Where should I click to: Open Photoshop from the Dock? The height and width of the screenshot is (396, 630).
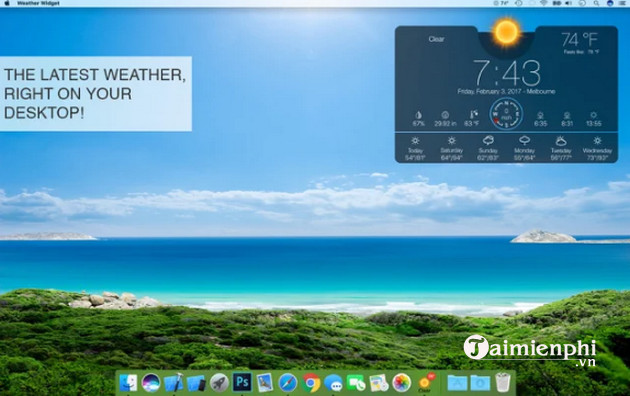242,382
